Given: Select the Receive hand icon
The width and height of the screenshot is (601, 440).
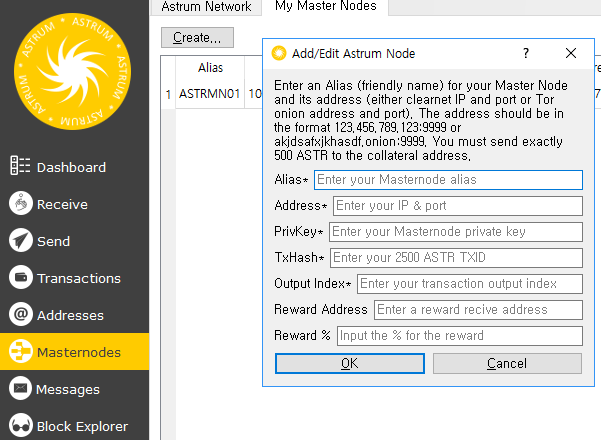Looking at the screenshot, I should (x=21, y=203).
